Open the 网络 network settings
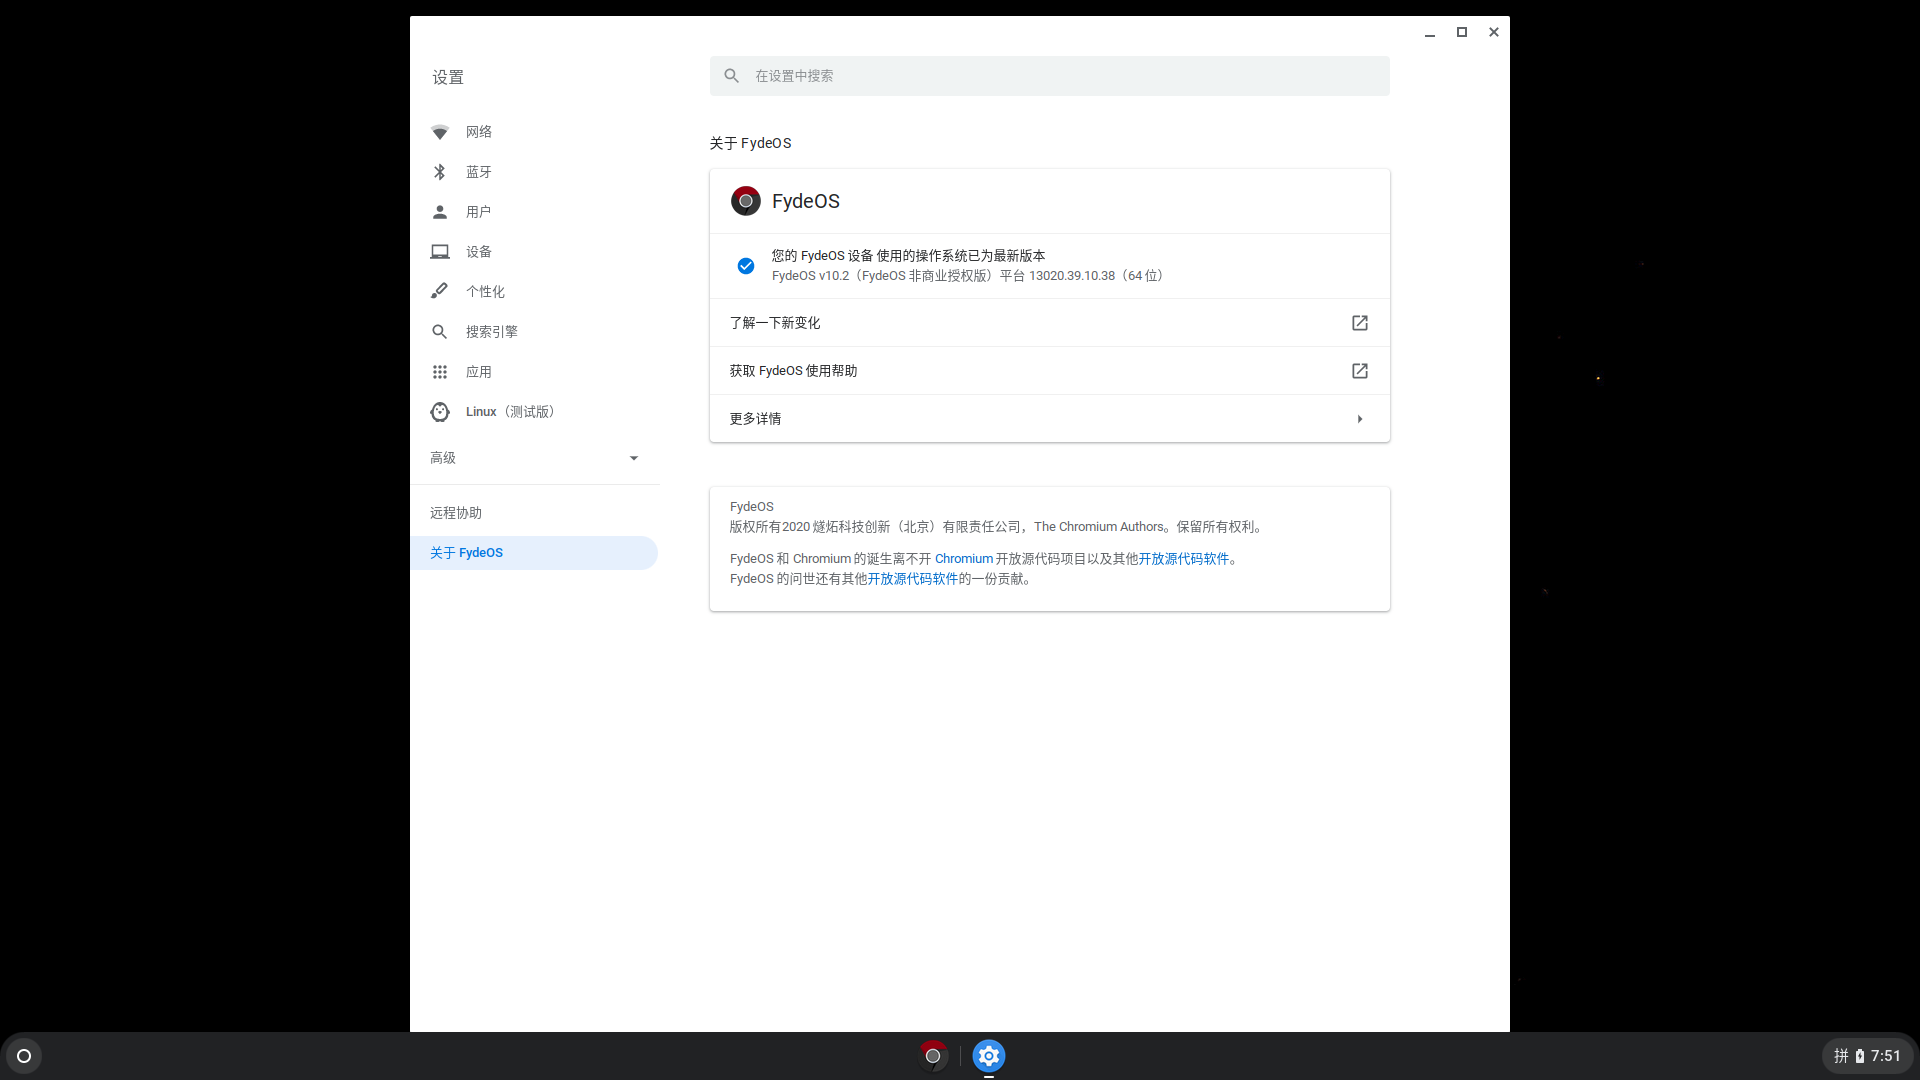Screen dimensions: 1920x1080 534,132
